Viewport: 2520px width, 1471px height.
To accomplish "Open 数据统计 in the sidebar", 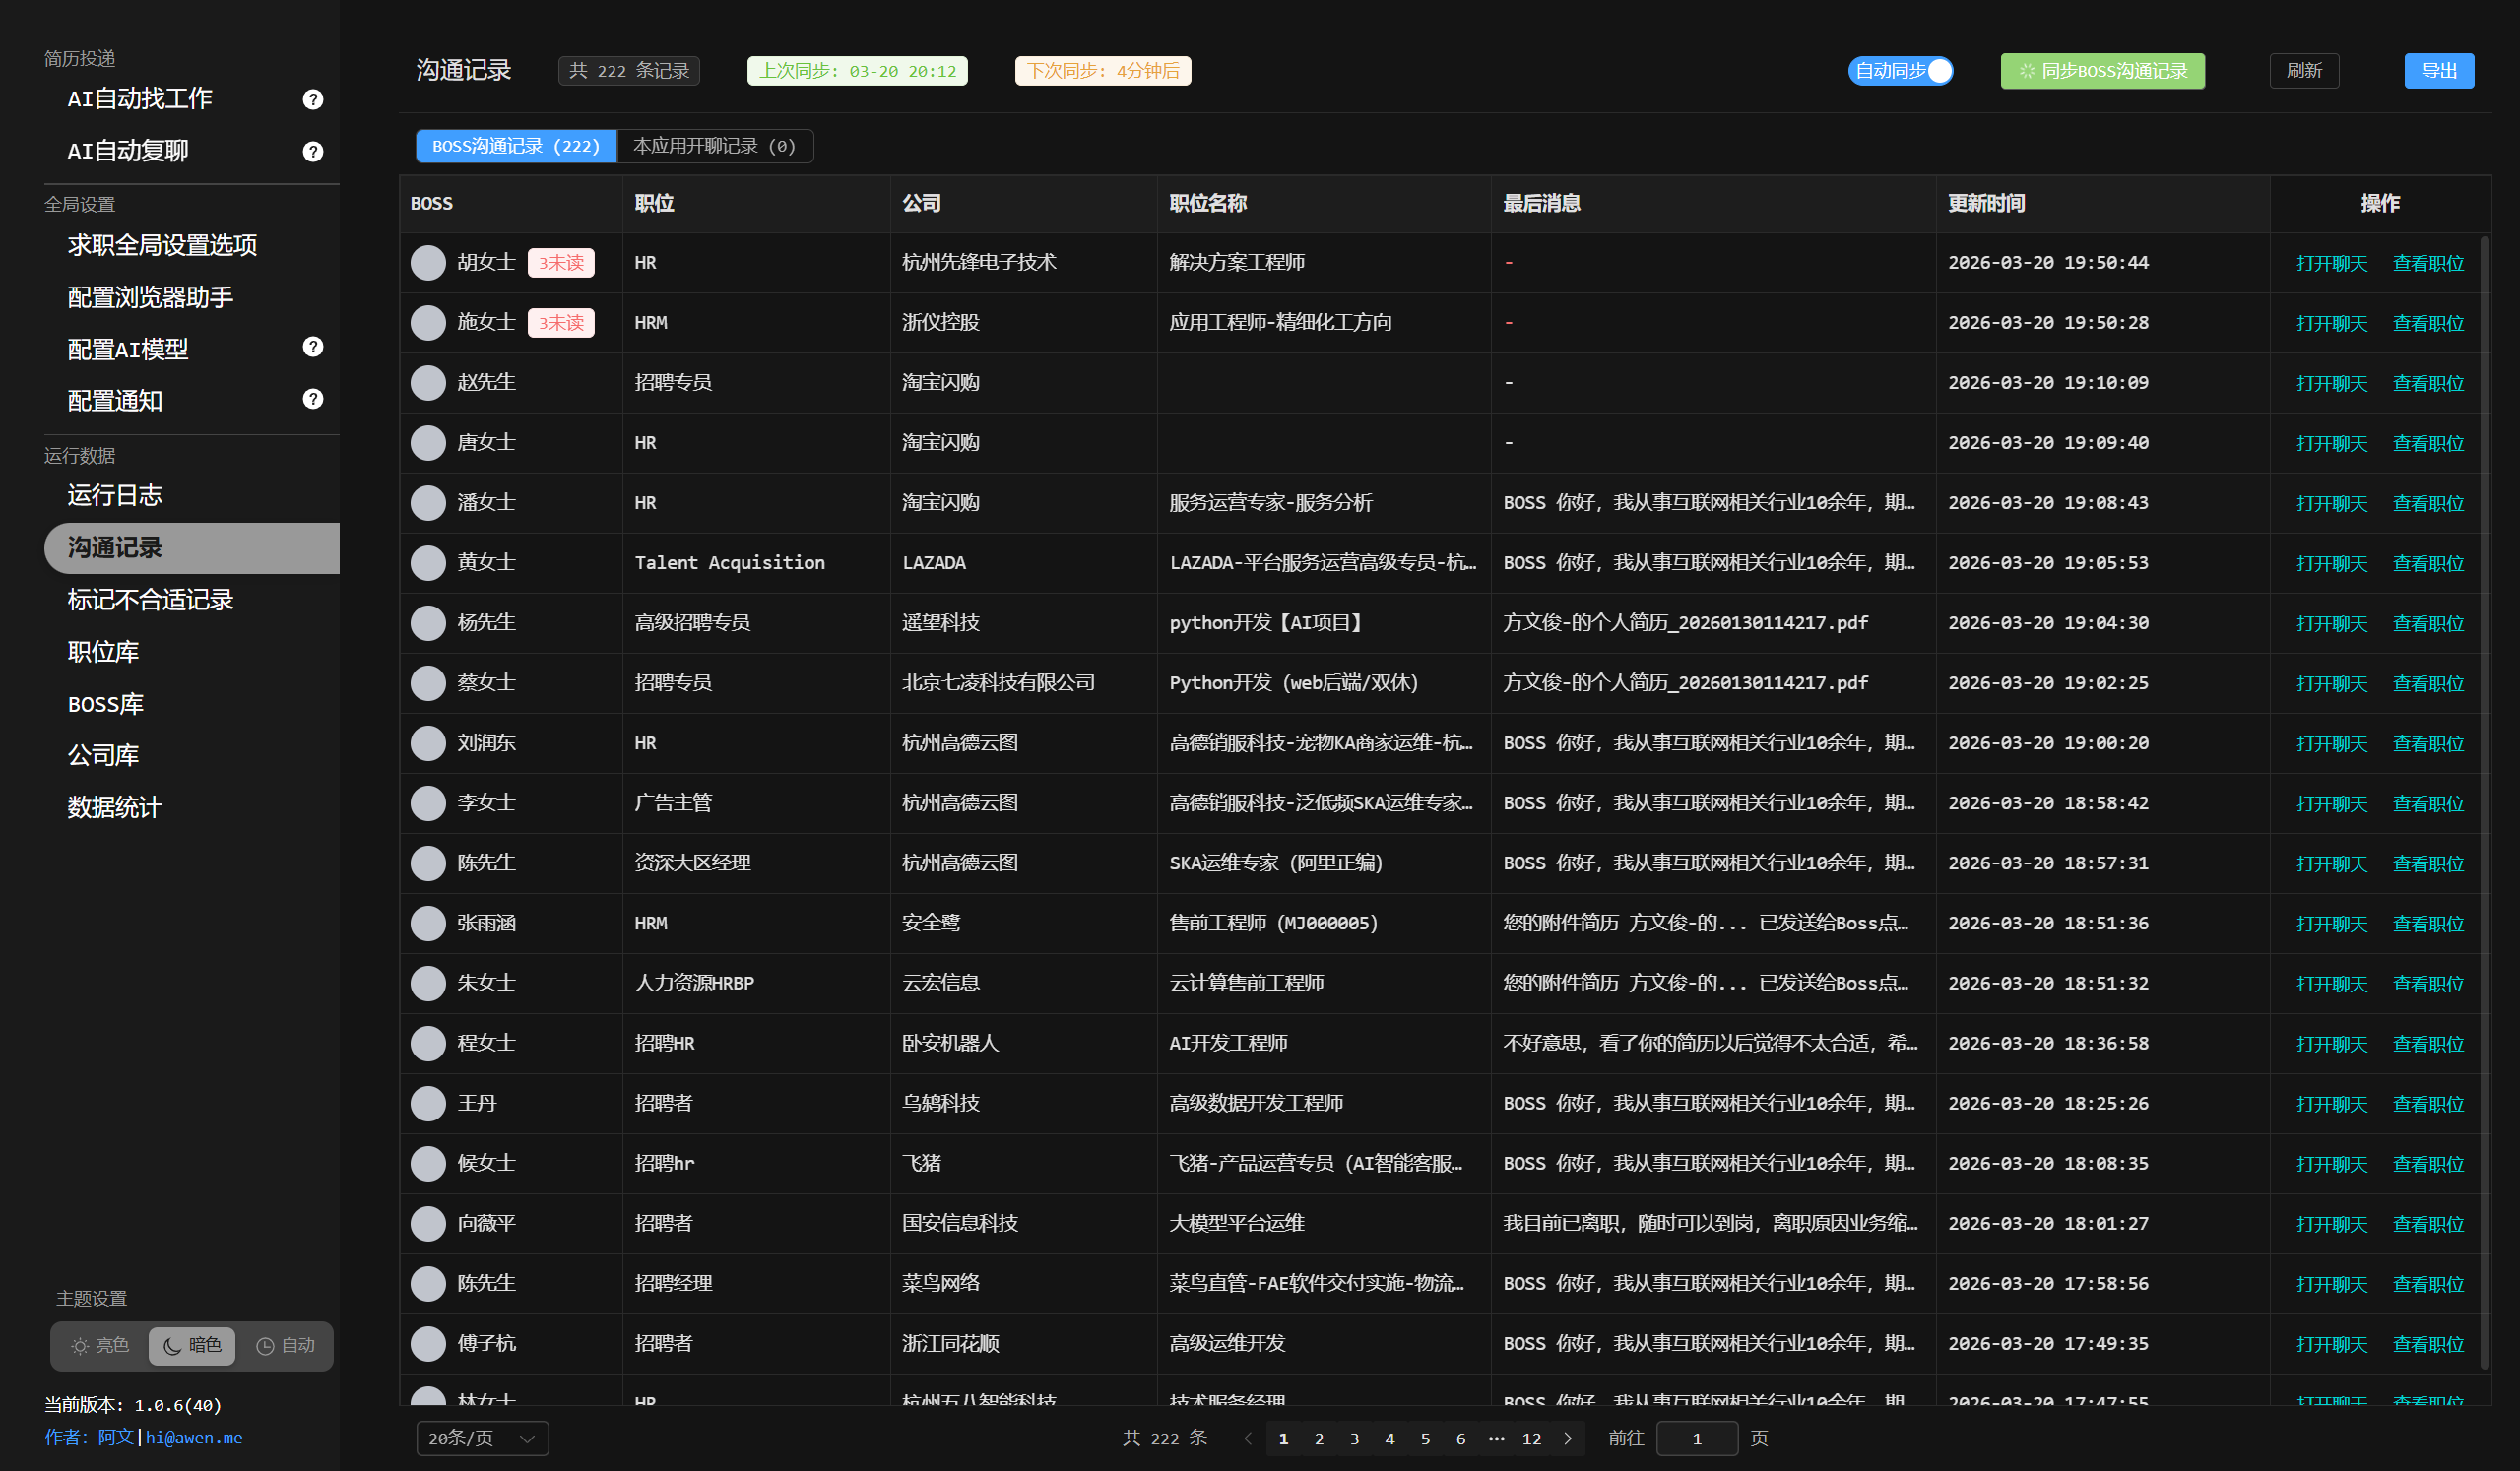I will pos(115,807).
